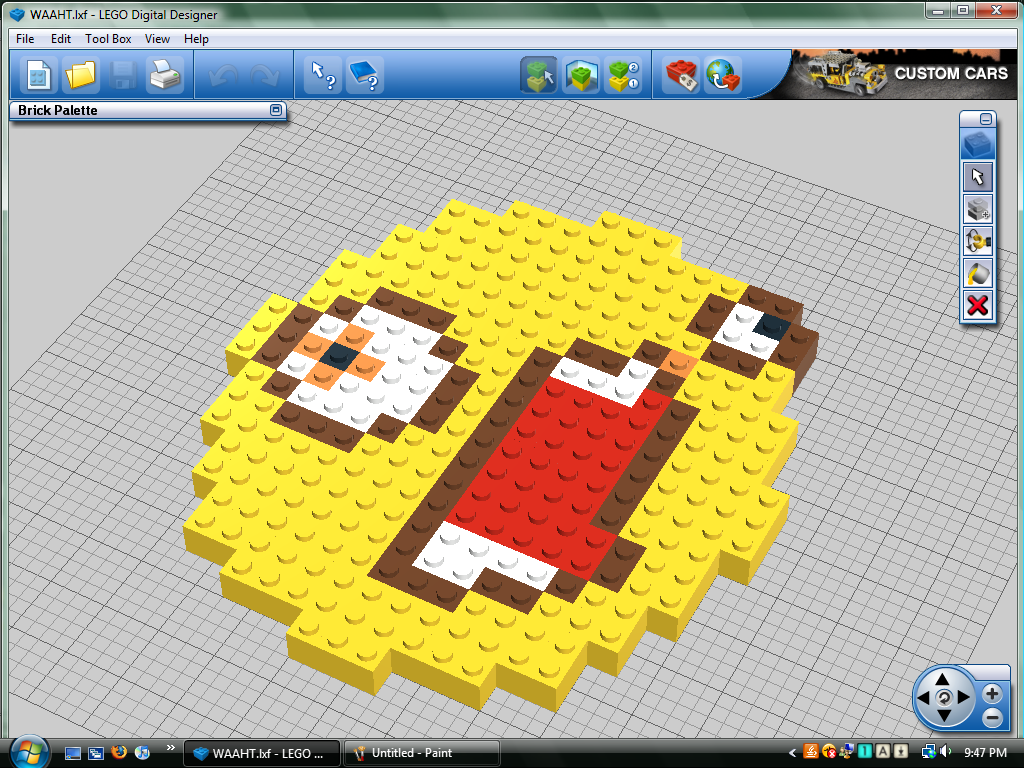Click the taskbar clock 9:47 PM
This screenshot has height=768, width=1024.
[985, 753]
